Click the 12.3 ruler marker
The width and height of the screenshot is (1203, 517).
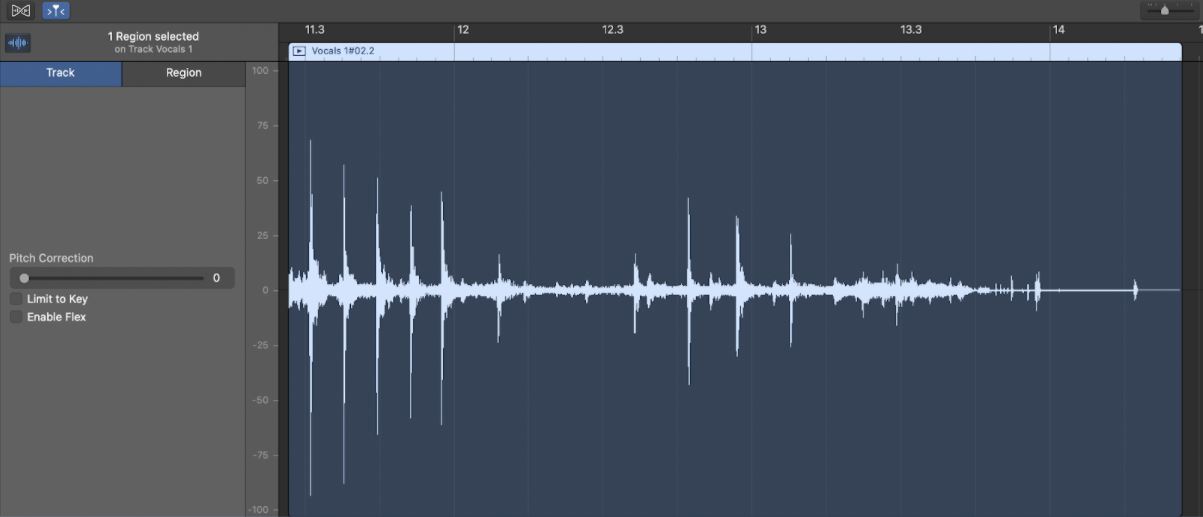pyautogui.click(x=613, y=30)
